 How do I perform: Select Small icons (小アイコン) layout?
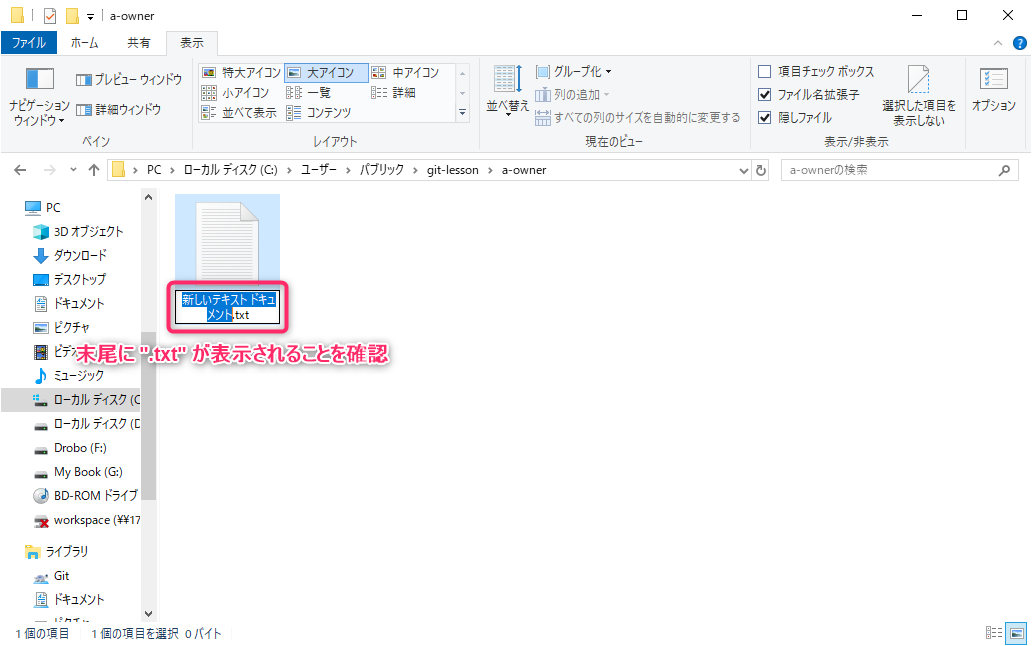pyautogui.click(x=235, y=93)
